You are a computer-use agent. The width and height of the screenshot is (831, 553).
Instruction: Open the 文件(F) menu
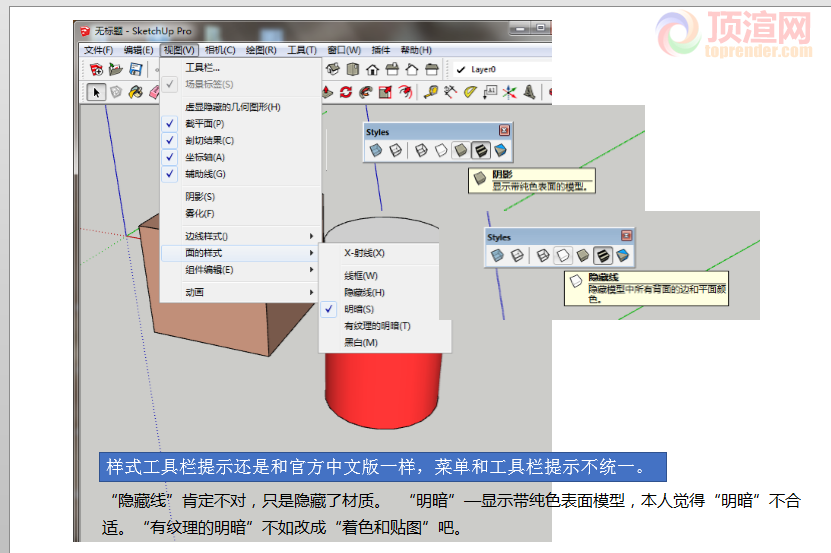(99, 50)
